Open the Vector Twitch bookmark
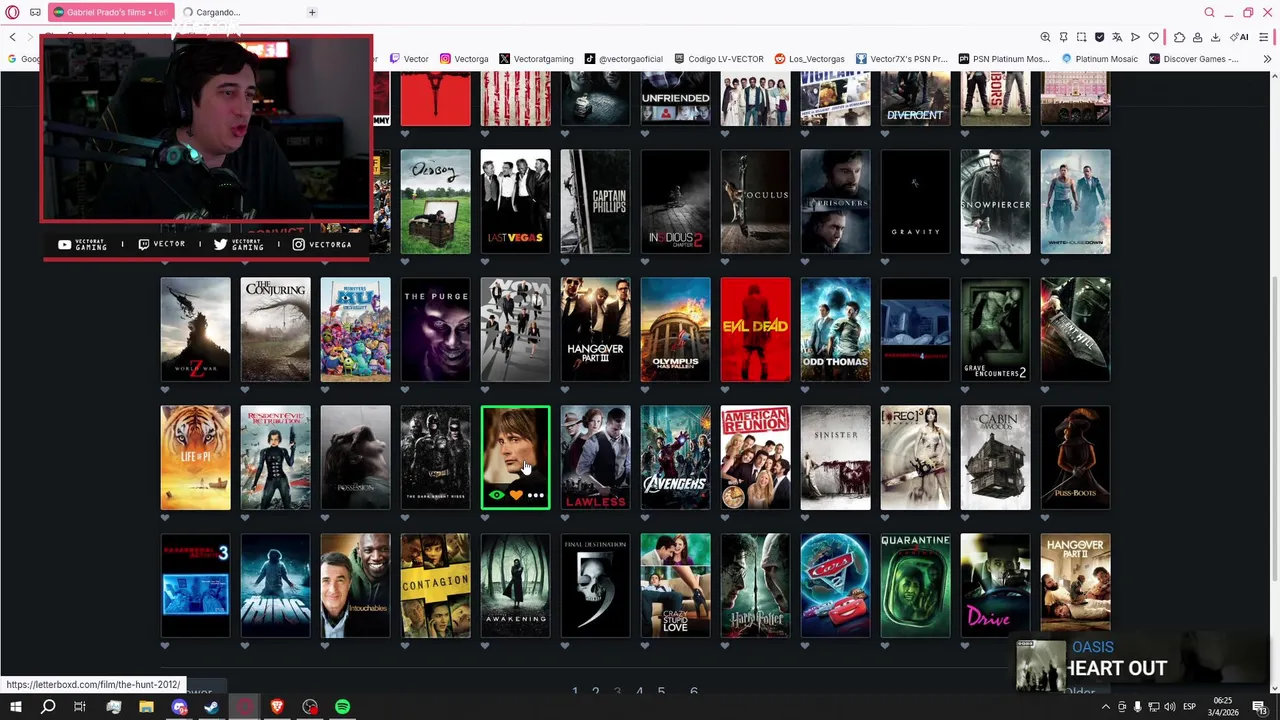 [409, 59]
